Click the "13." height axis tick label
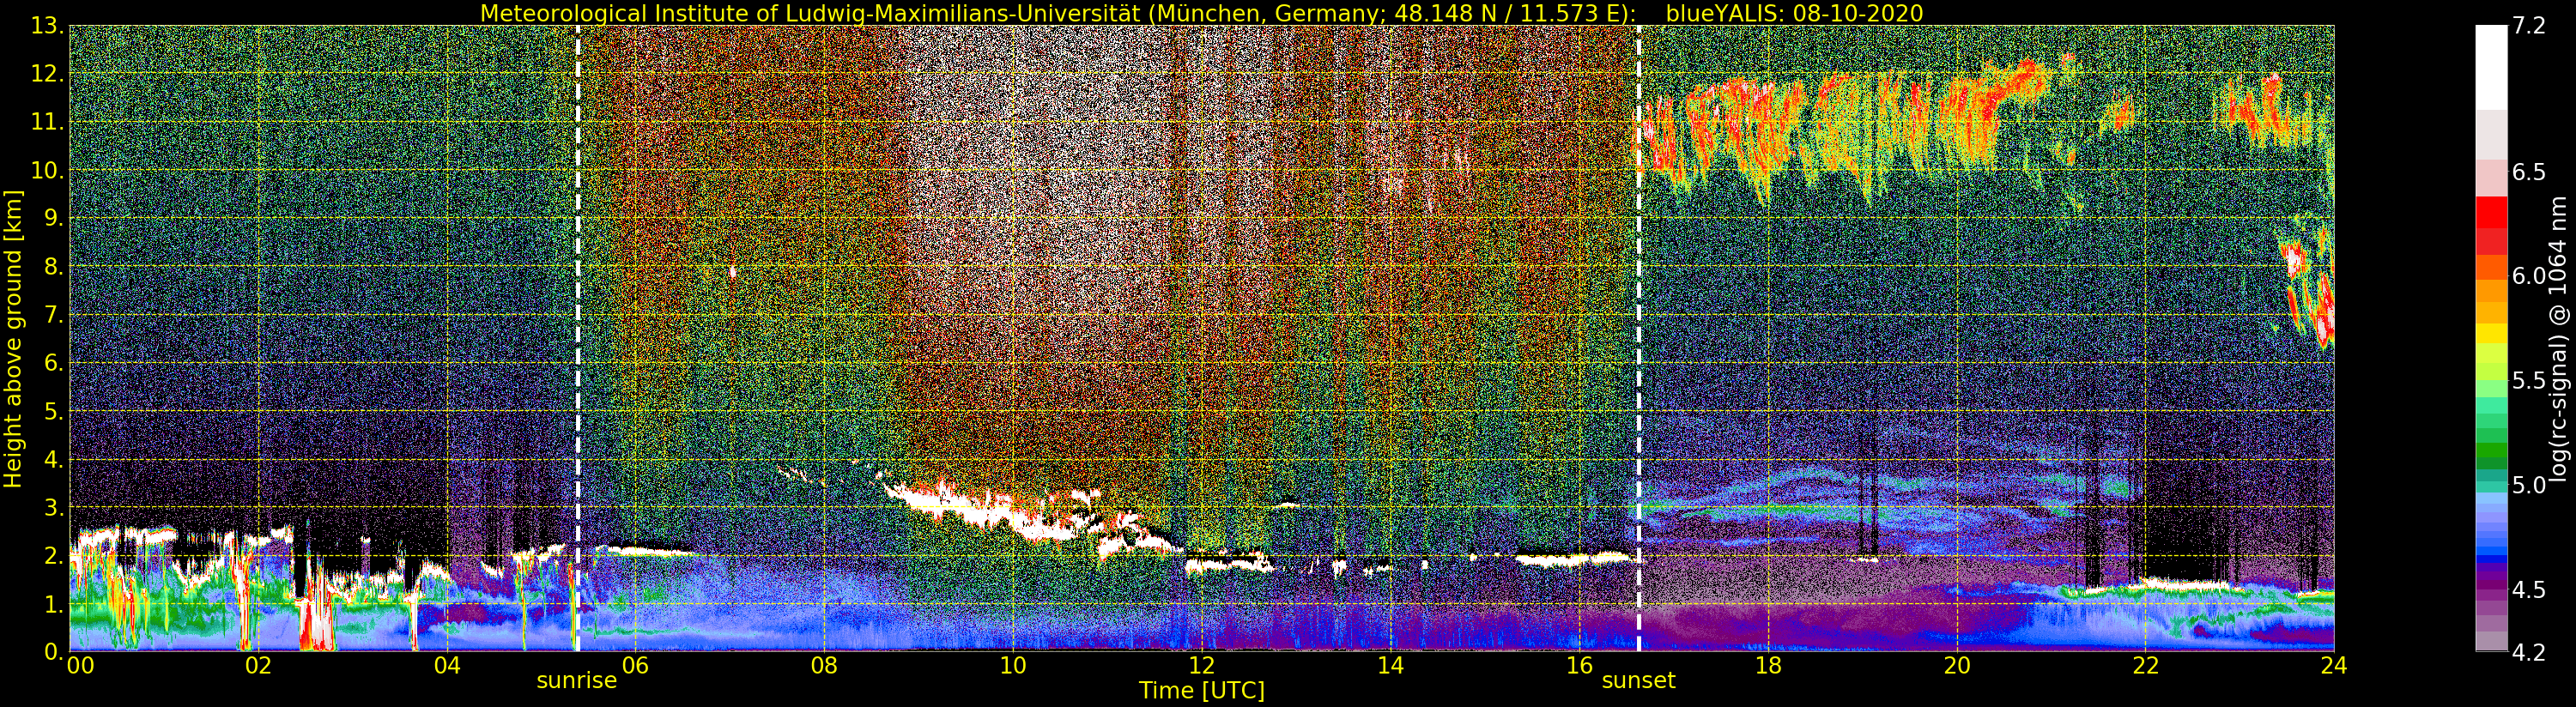2576x707 pixels. (47, 26)
